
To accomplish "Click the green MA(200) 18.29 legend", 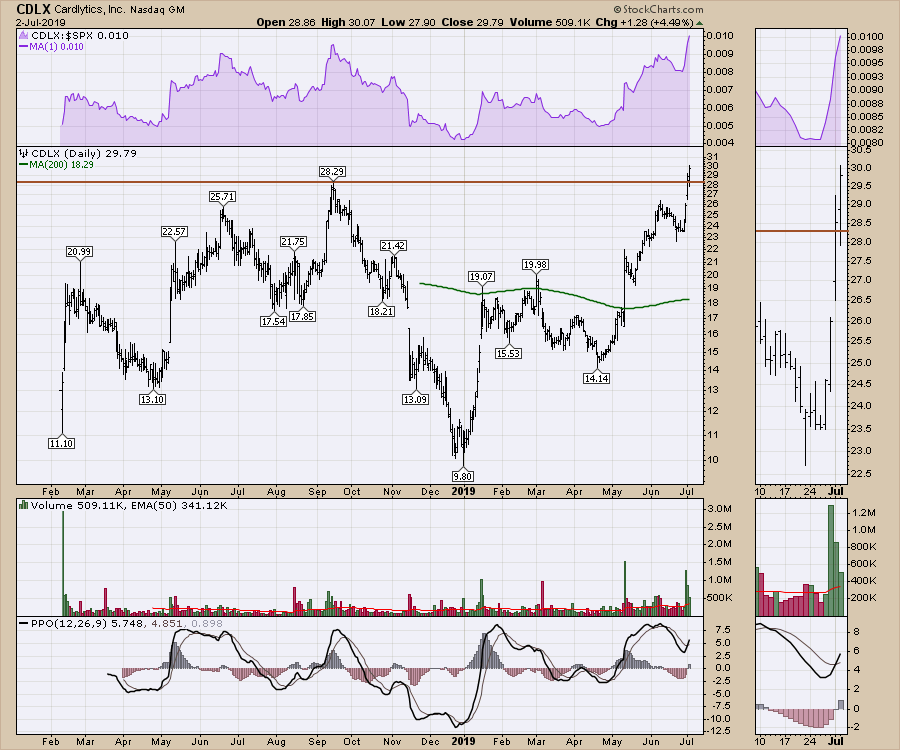I will [x=56, y=164].
